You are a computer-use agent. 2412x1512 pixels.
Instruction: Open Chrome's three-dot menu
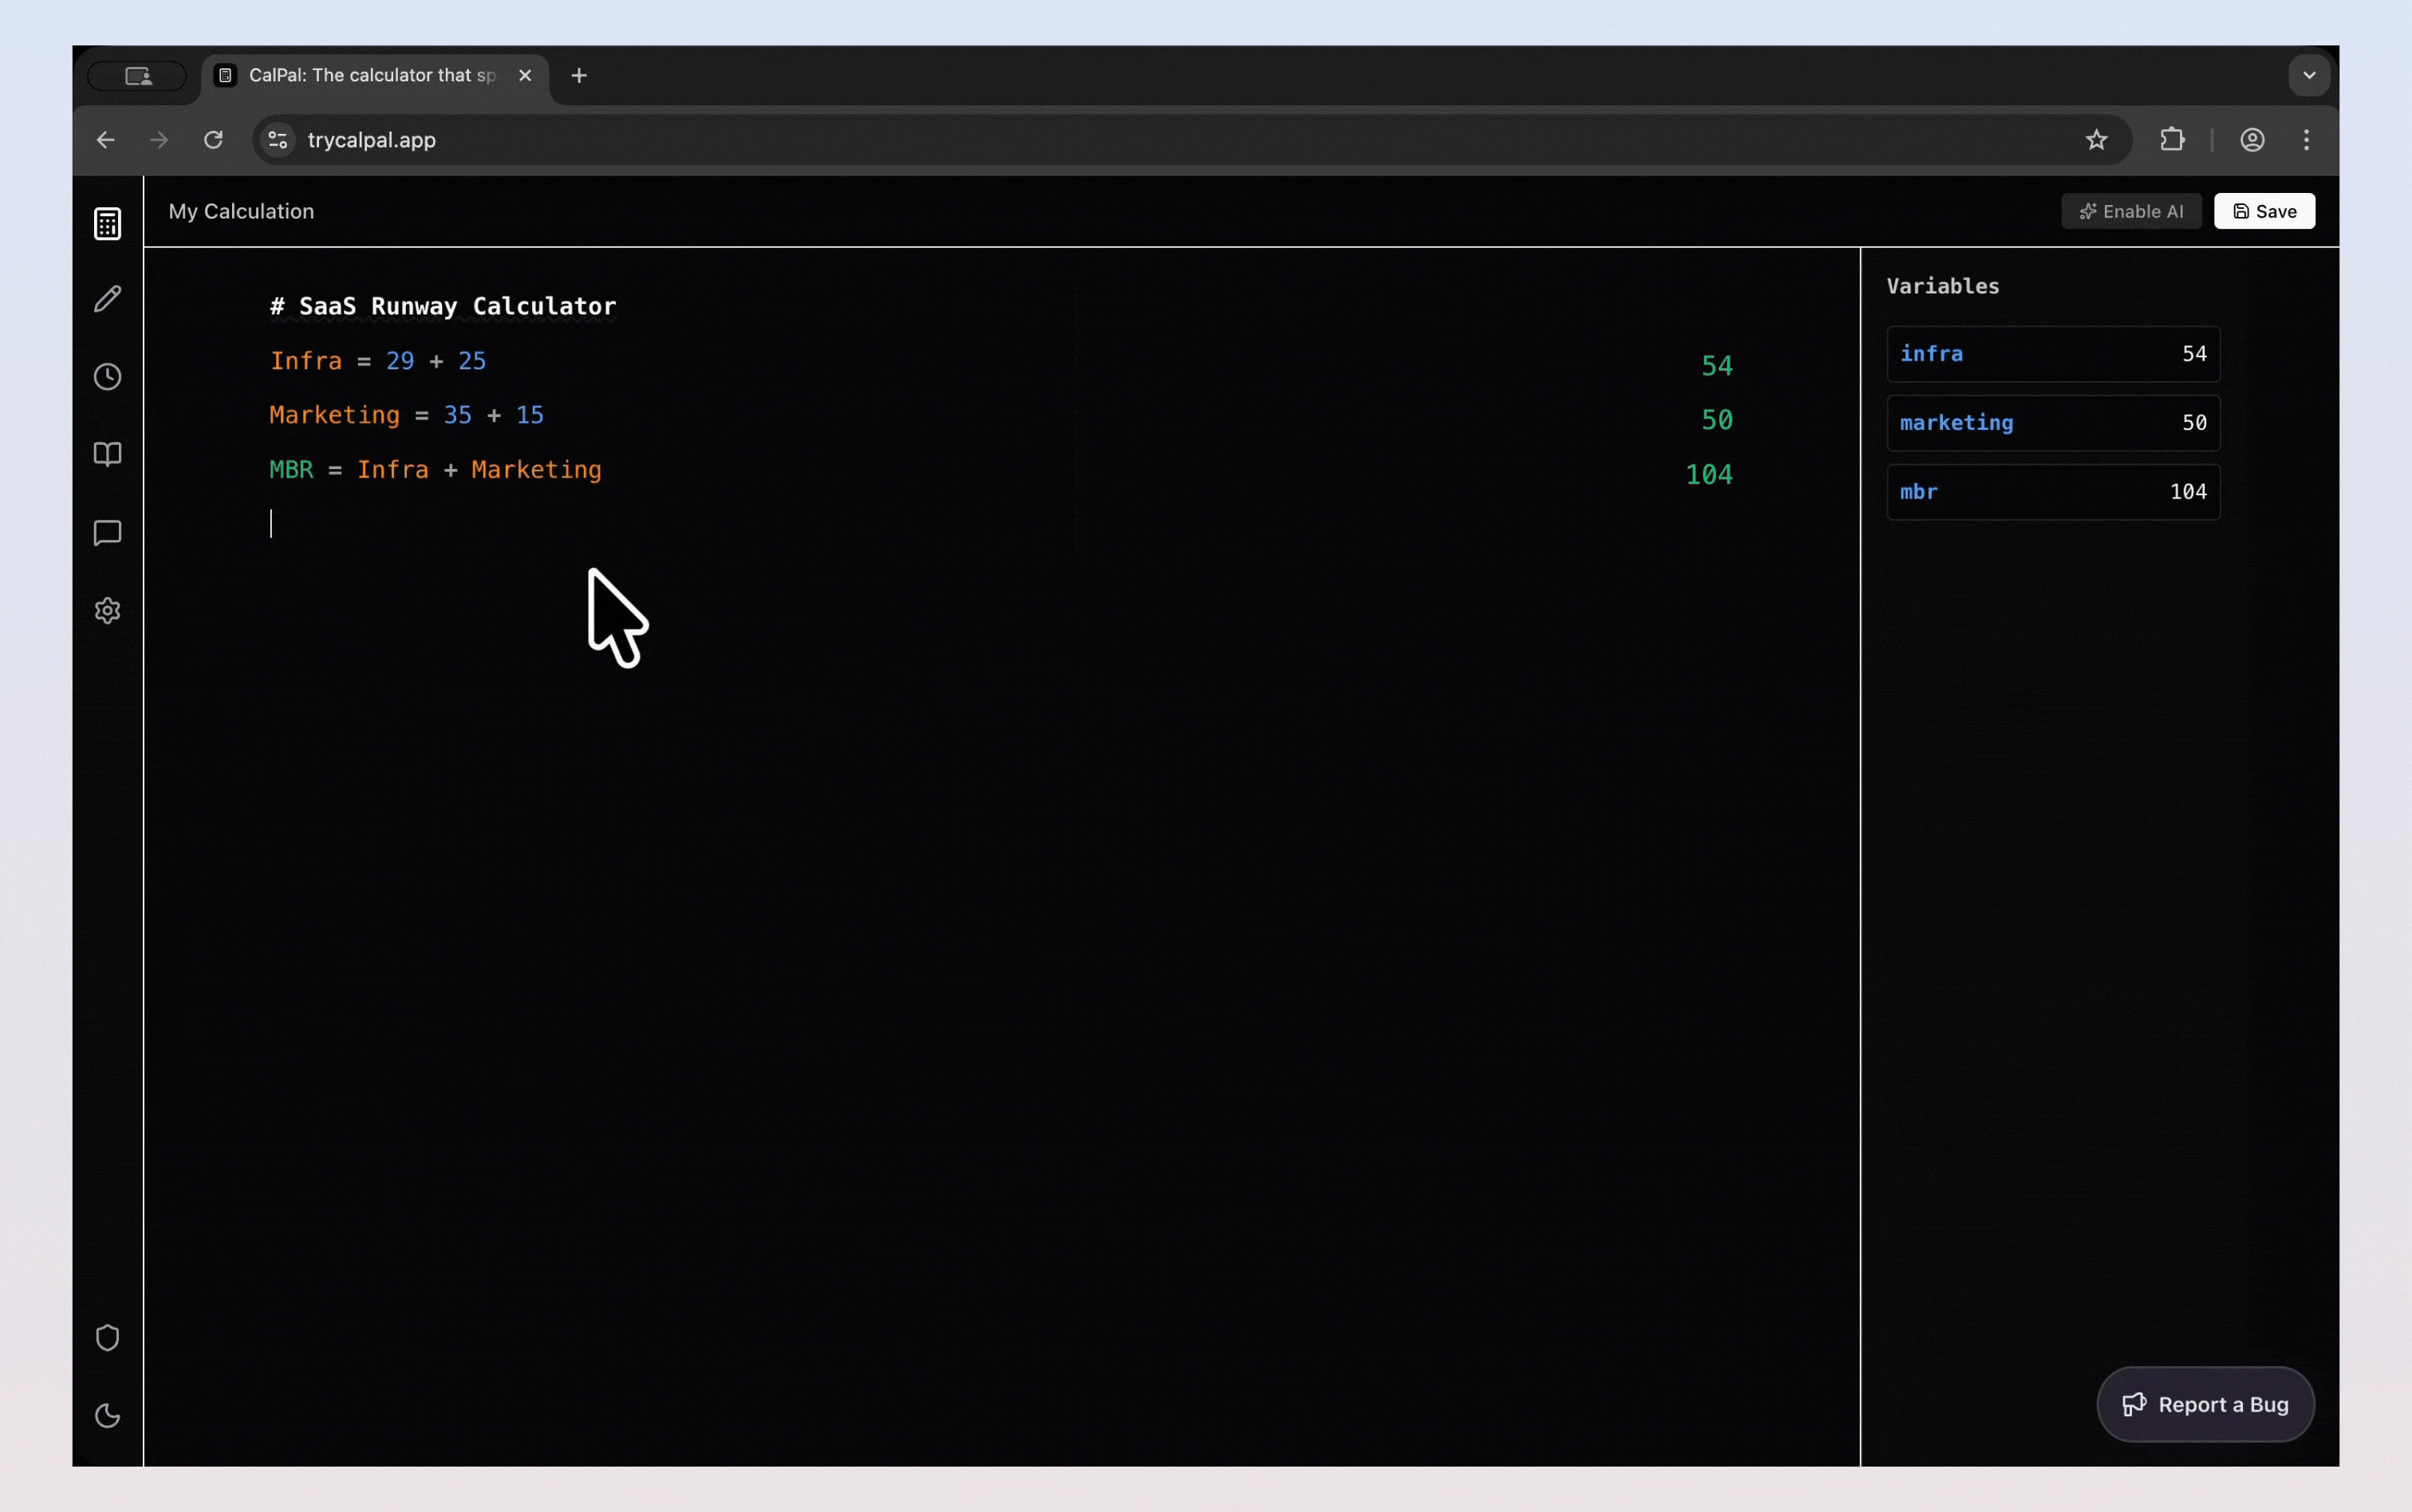(x=2305, y=140)
